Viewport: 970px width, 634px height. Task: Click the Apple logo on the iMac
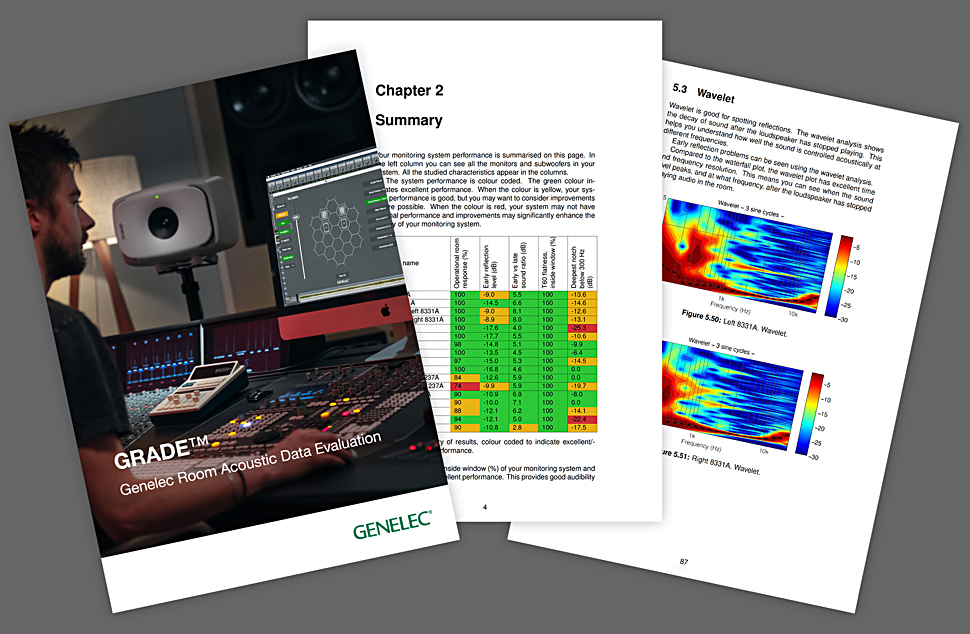pos(385,310)
